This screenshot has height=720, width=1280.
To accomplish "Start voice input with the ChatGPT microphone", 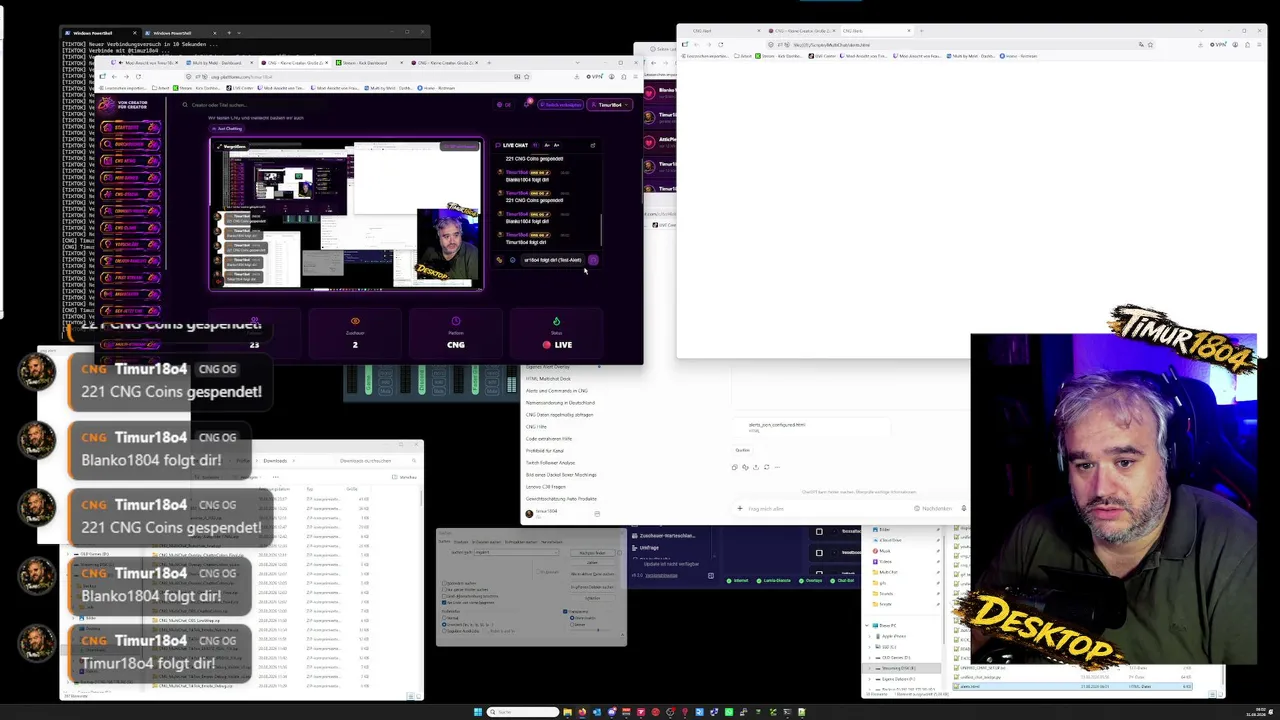I will (x=964, y=508).
